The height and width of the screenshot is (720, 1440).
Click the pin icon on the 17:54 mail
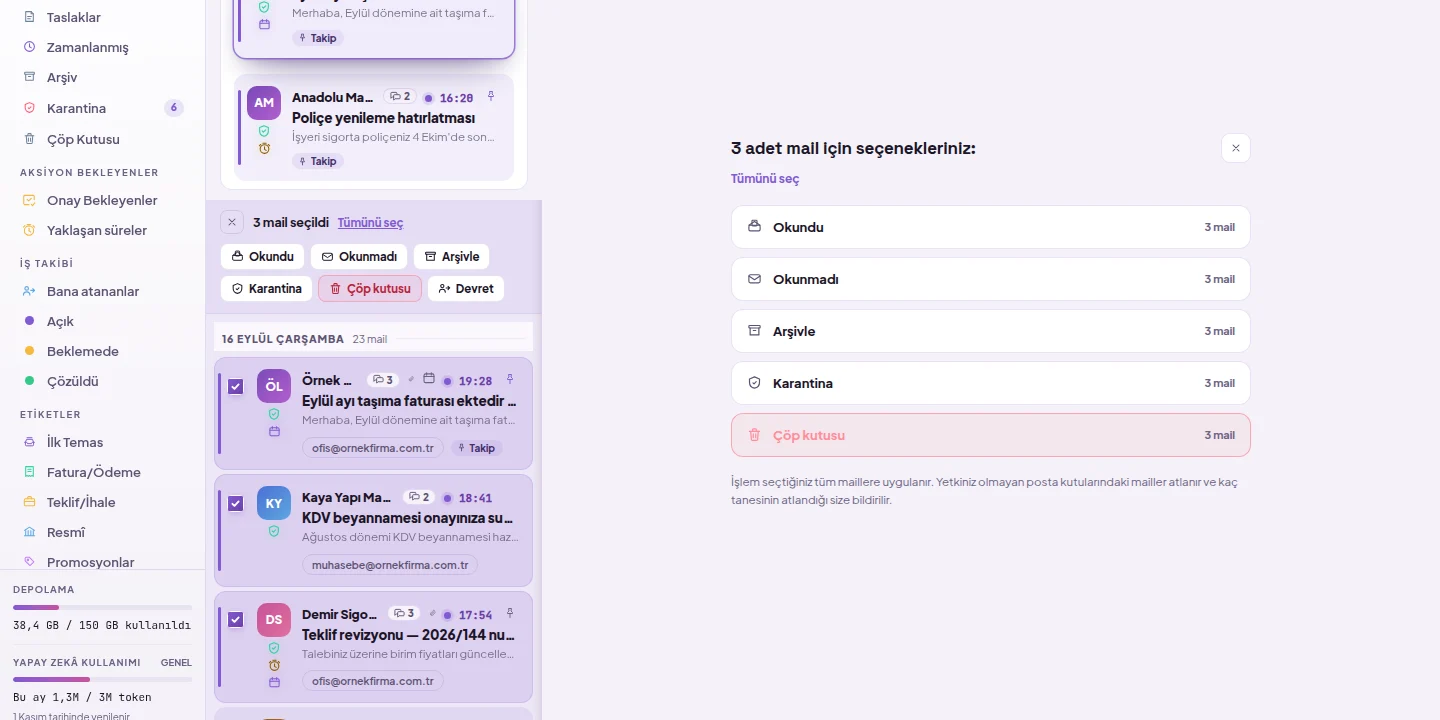click(x=510, y=613)
